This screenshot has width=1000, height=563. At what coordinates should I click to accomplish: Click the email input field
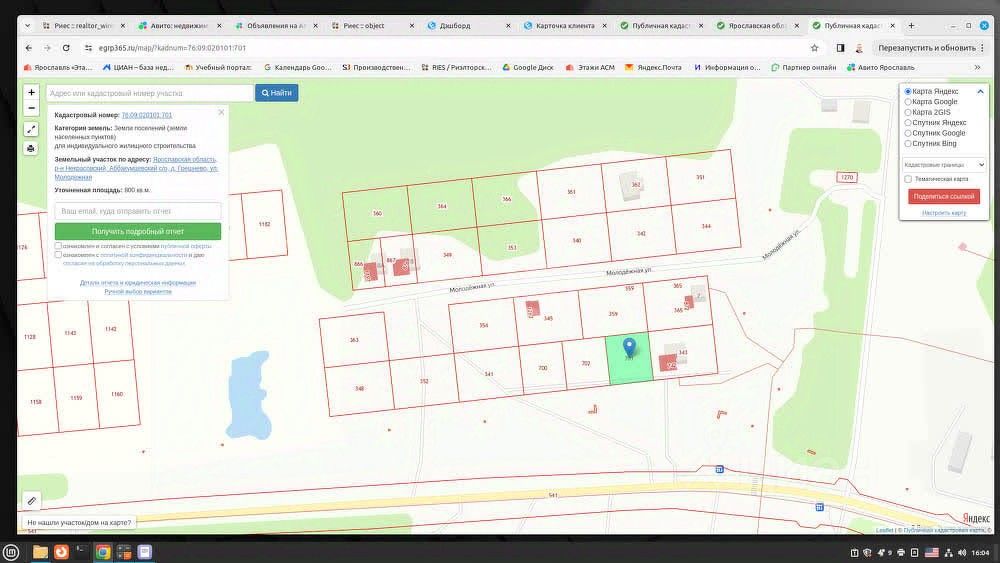[138, 211]
